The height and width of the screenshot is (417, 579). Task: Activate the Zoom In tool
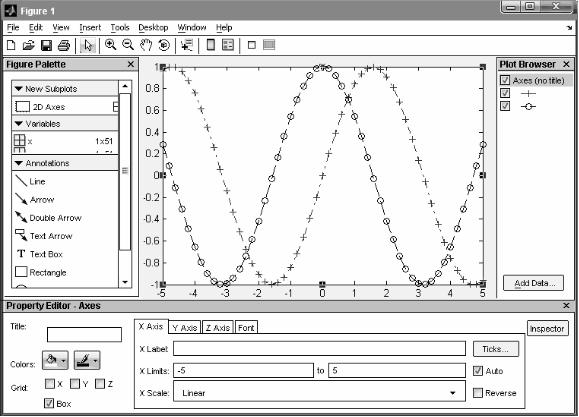coord(110,45)
